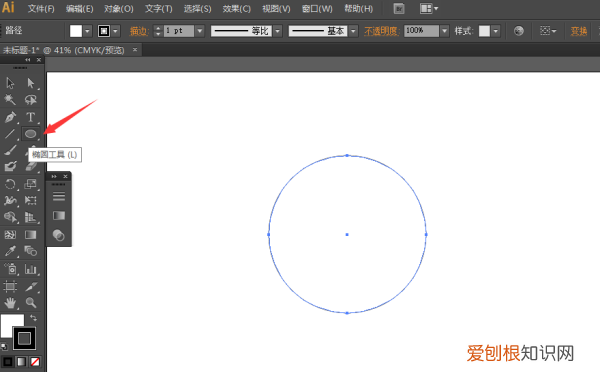Select the Type tool

pyautogui.click(x=31, y=117)
